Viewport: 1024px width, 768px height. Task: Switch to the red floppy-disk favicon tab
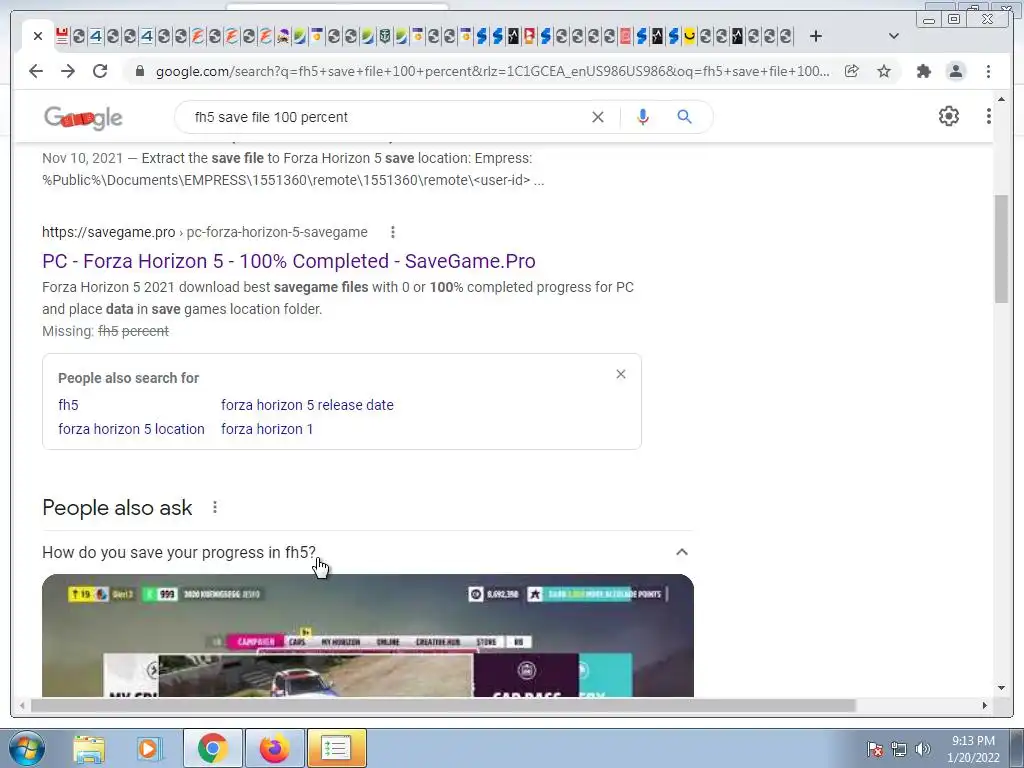pos(62,36)
